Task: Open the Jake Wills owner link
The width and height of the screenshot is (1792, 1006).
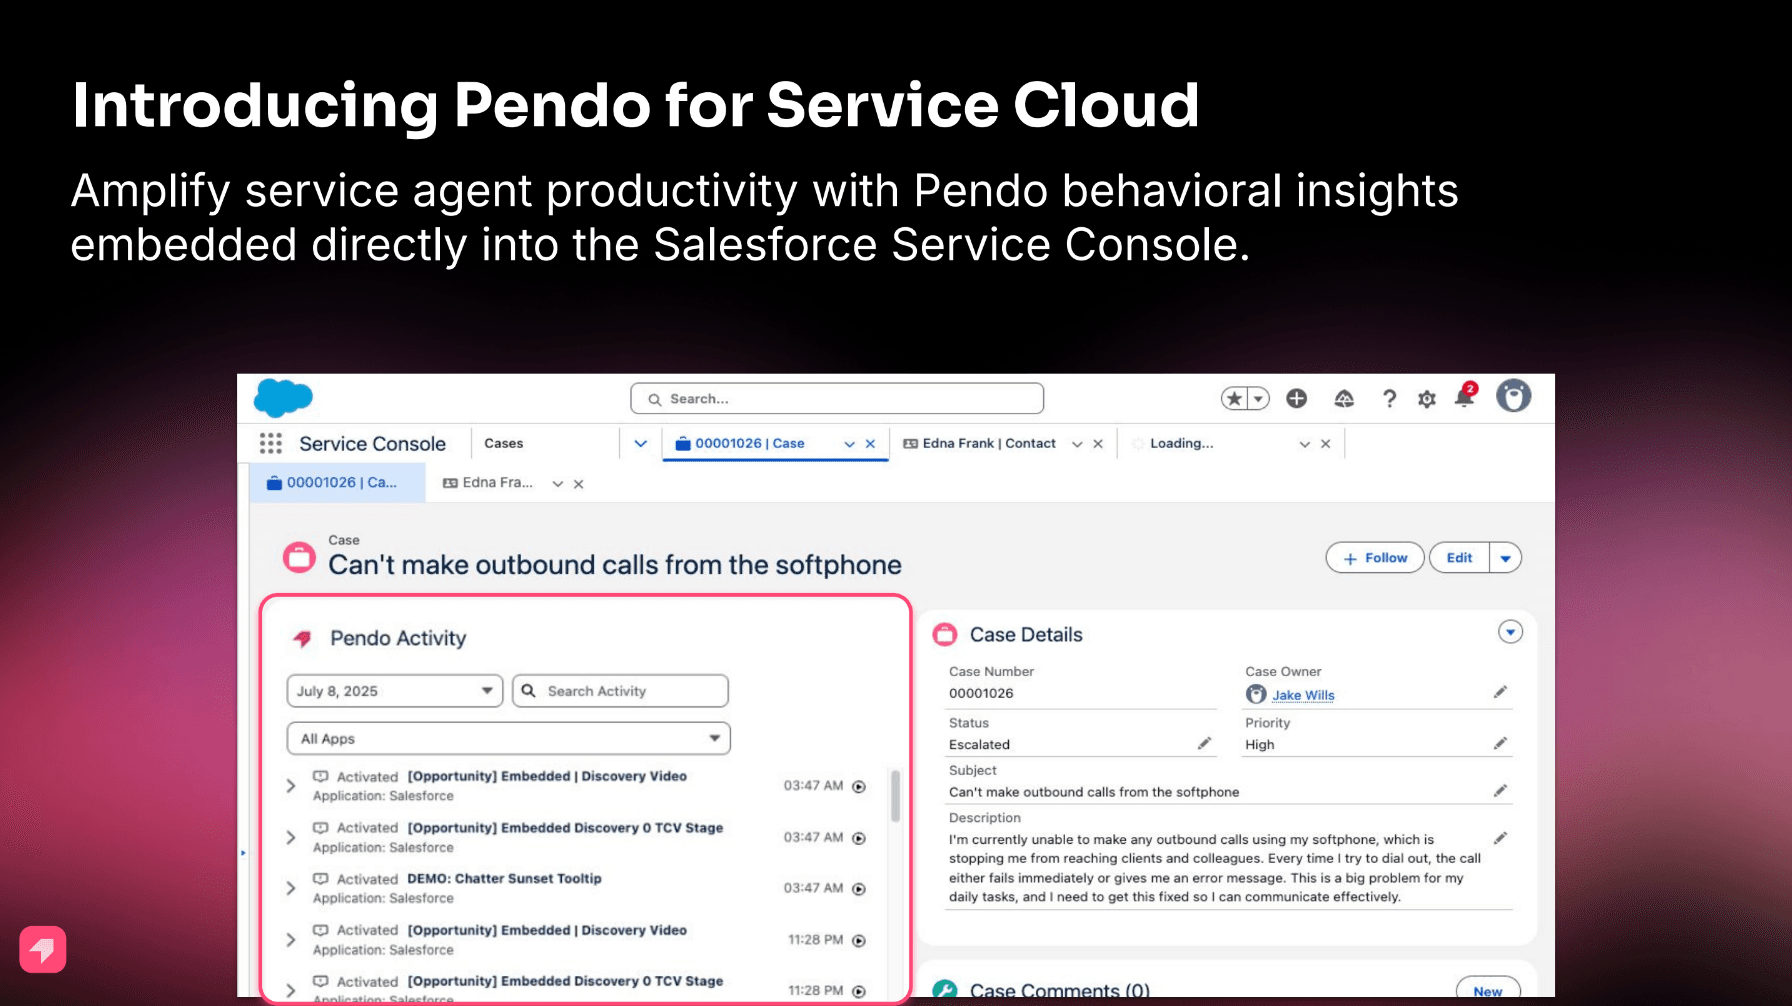Action: coord(1303,695)
